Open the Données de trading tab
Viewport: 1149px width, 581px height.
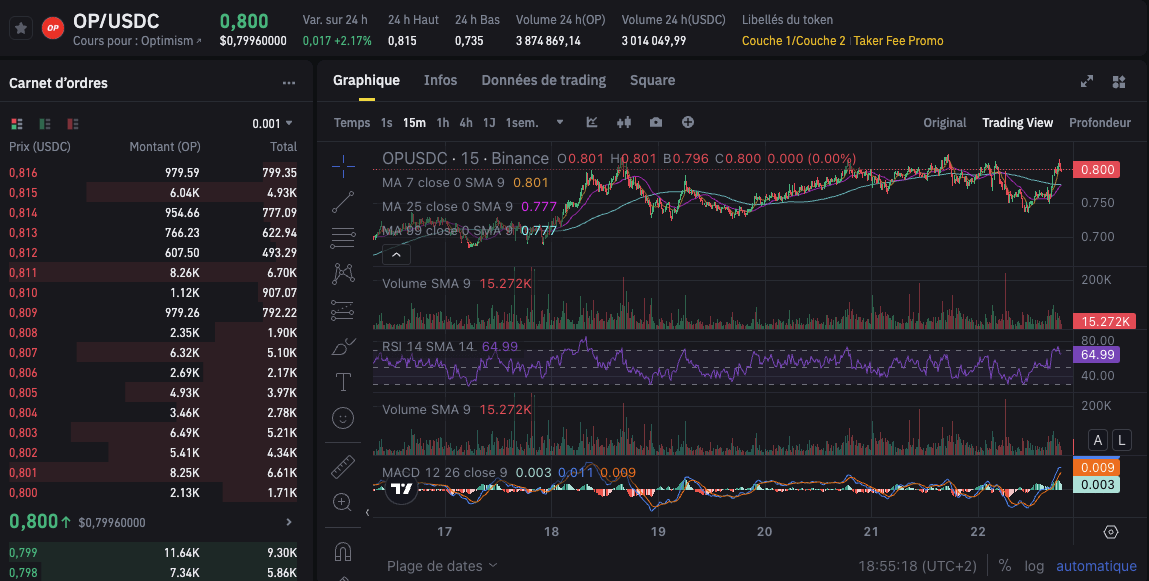544,81
